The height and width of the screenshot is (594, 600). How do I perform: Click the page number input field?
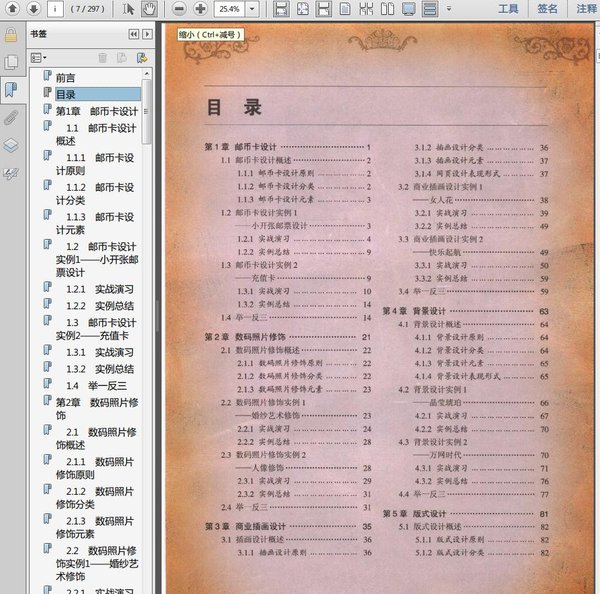click(55, 9)
